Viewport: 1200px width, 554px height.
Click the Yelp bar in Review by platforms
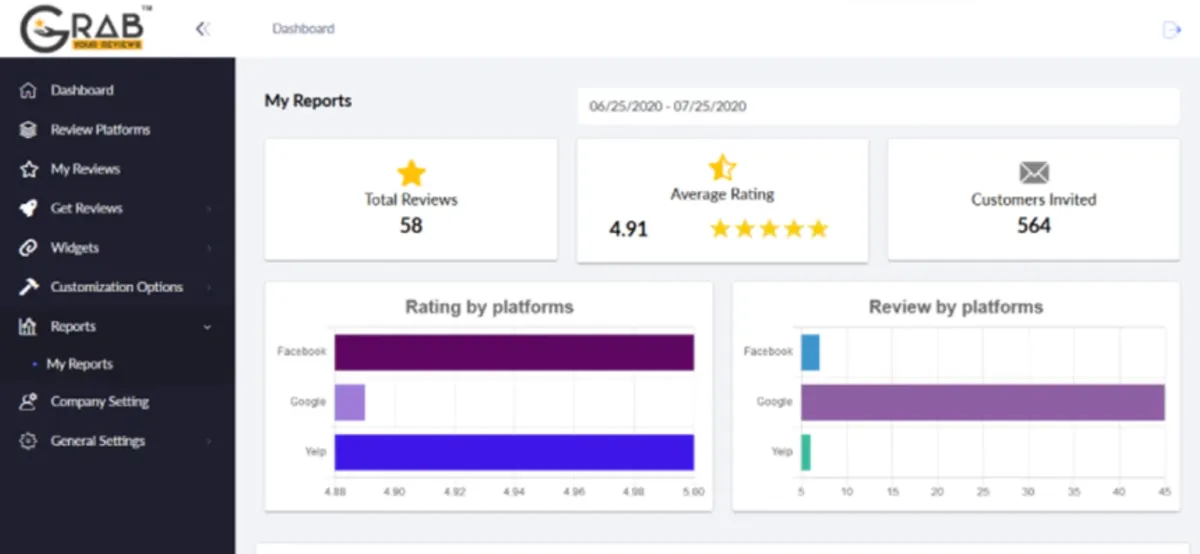click(x=806, y=452)
